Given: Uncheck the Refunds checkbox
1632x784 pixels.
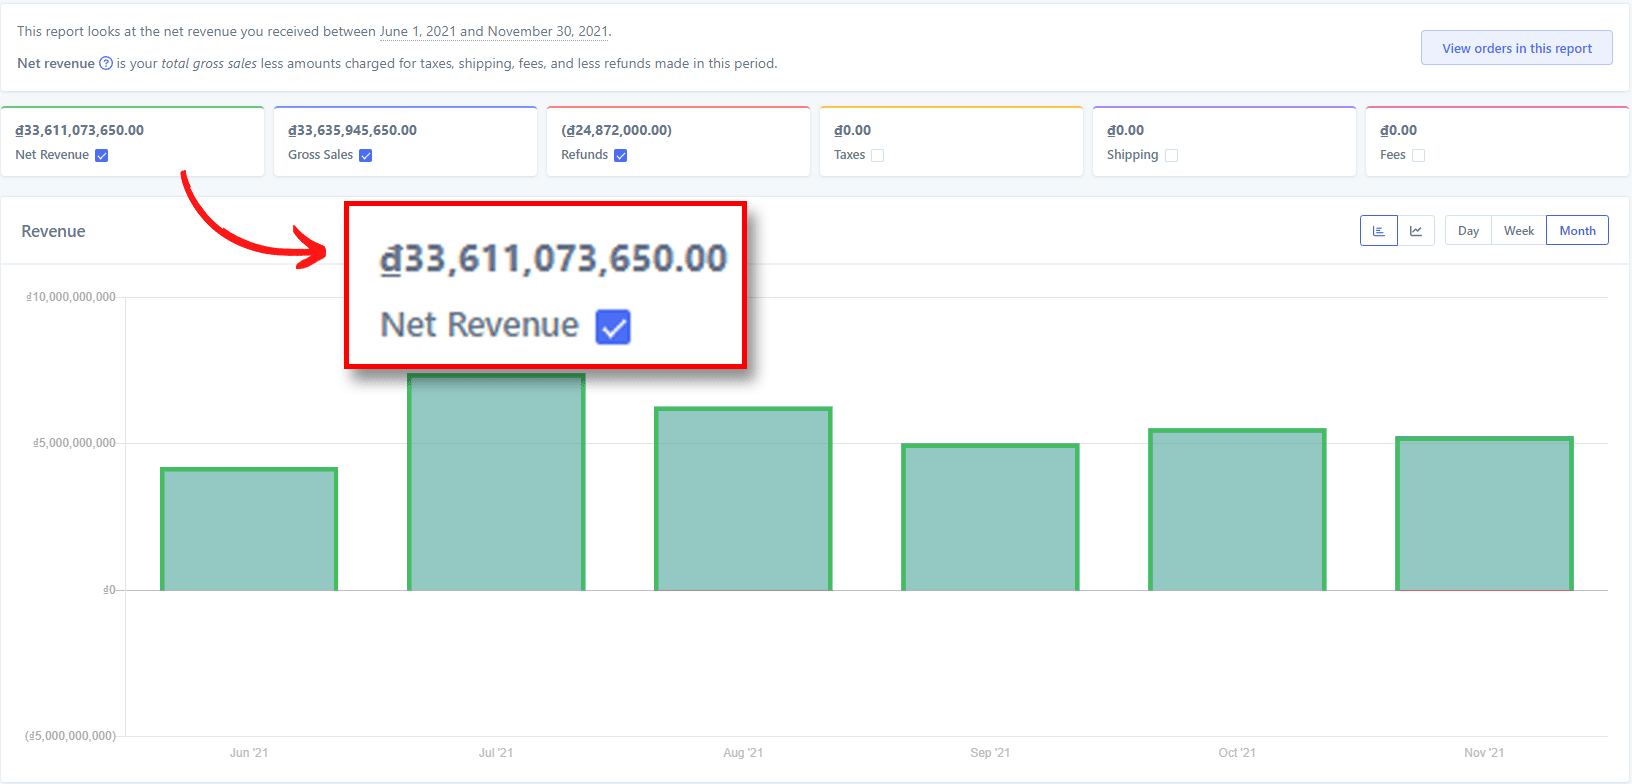Looking at the screenshot, I should pyautogui.click(x=620, y=155).
